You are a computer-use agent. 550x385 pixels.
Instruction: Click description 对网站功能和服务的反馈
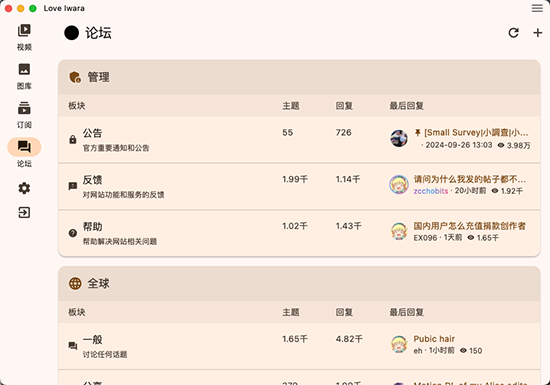[x=123, y=195]
